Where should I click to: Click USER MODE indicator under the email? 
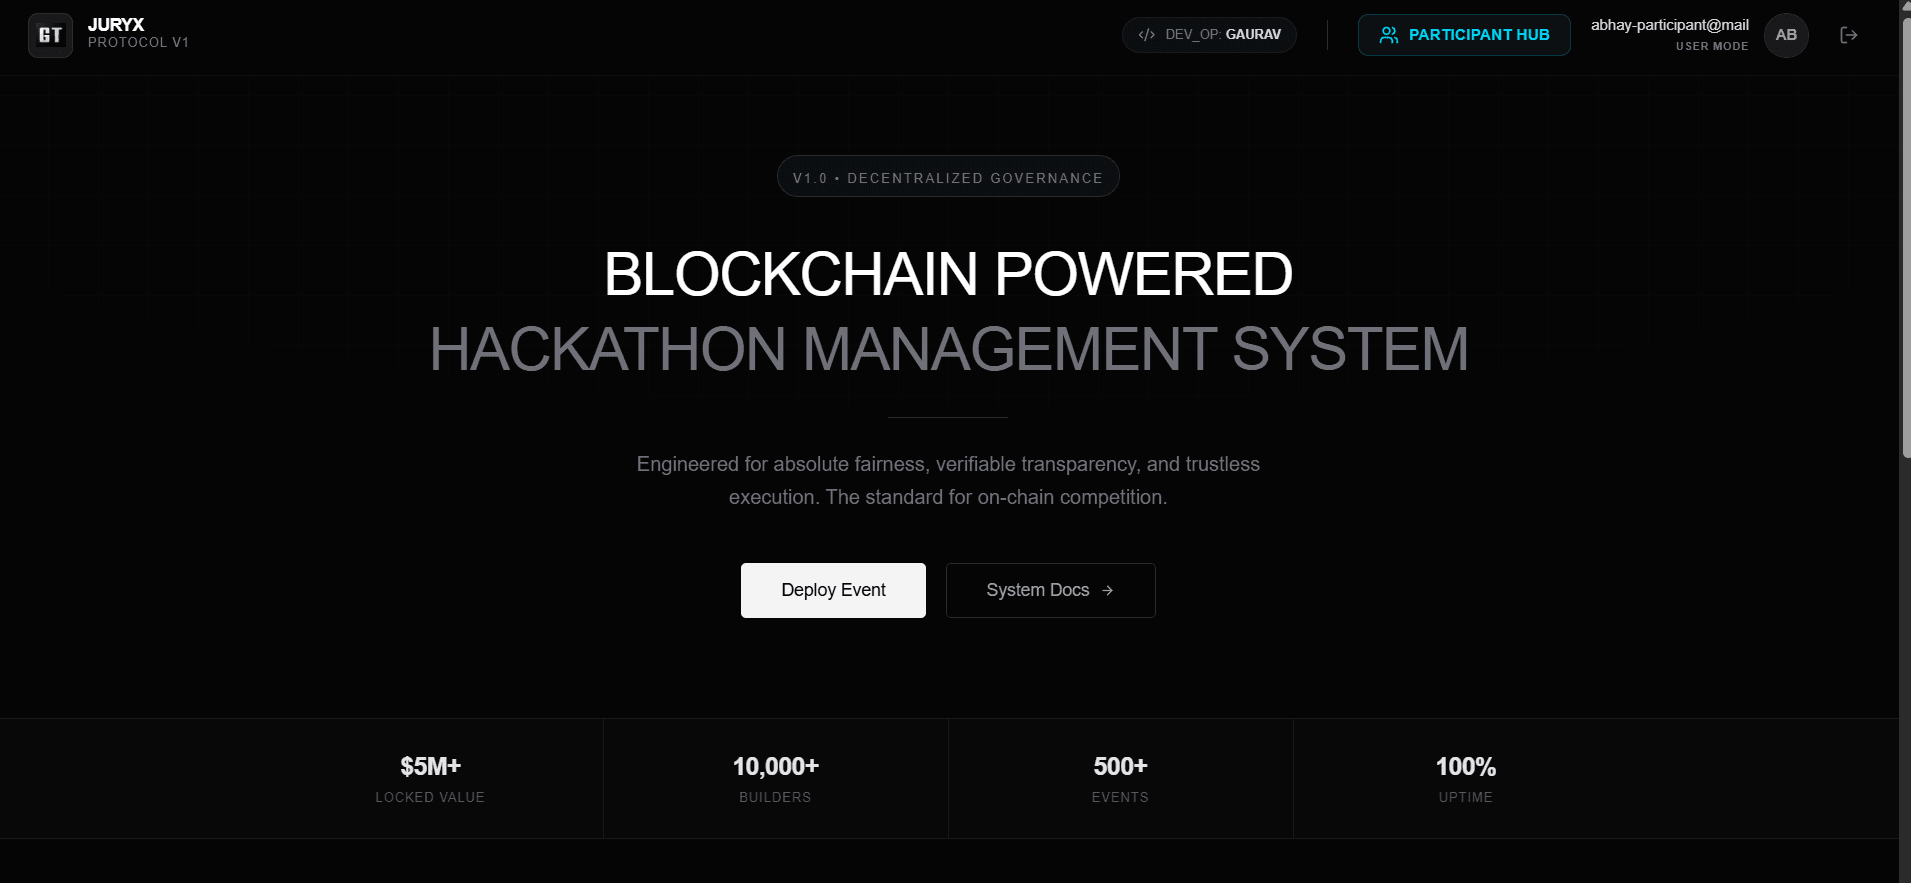click(x=1712, y=46)
